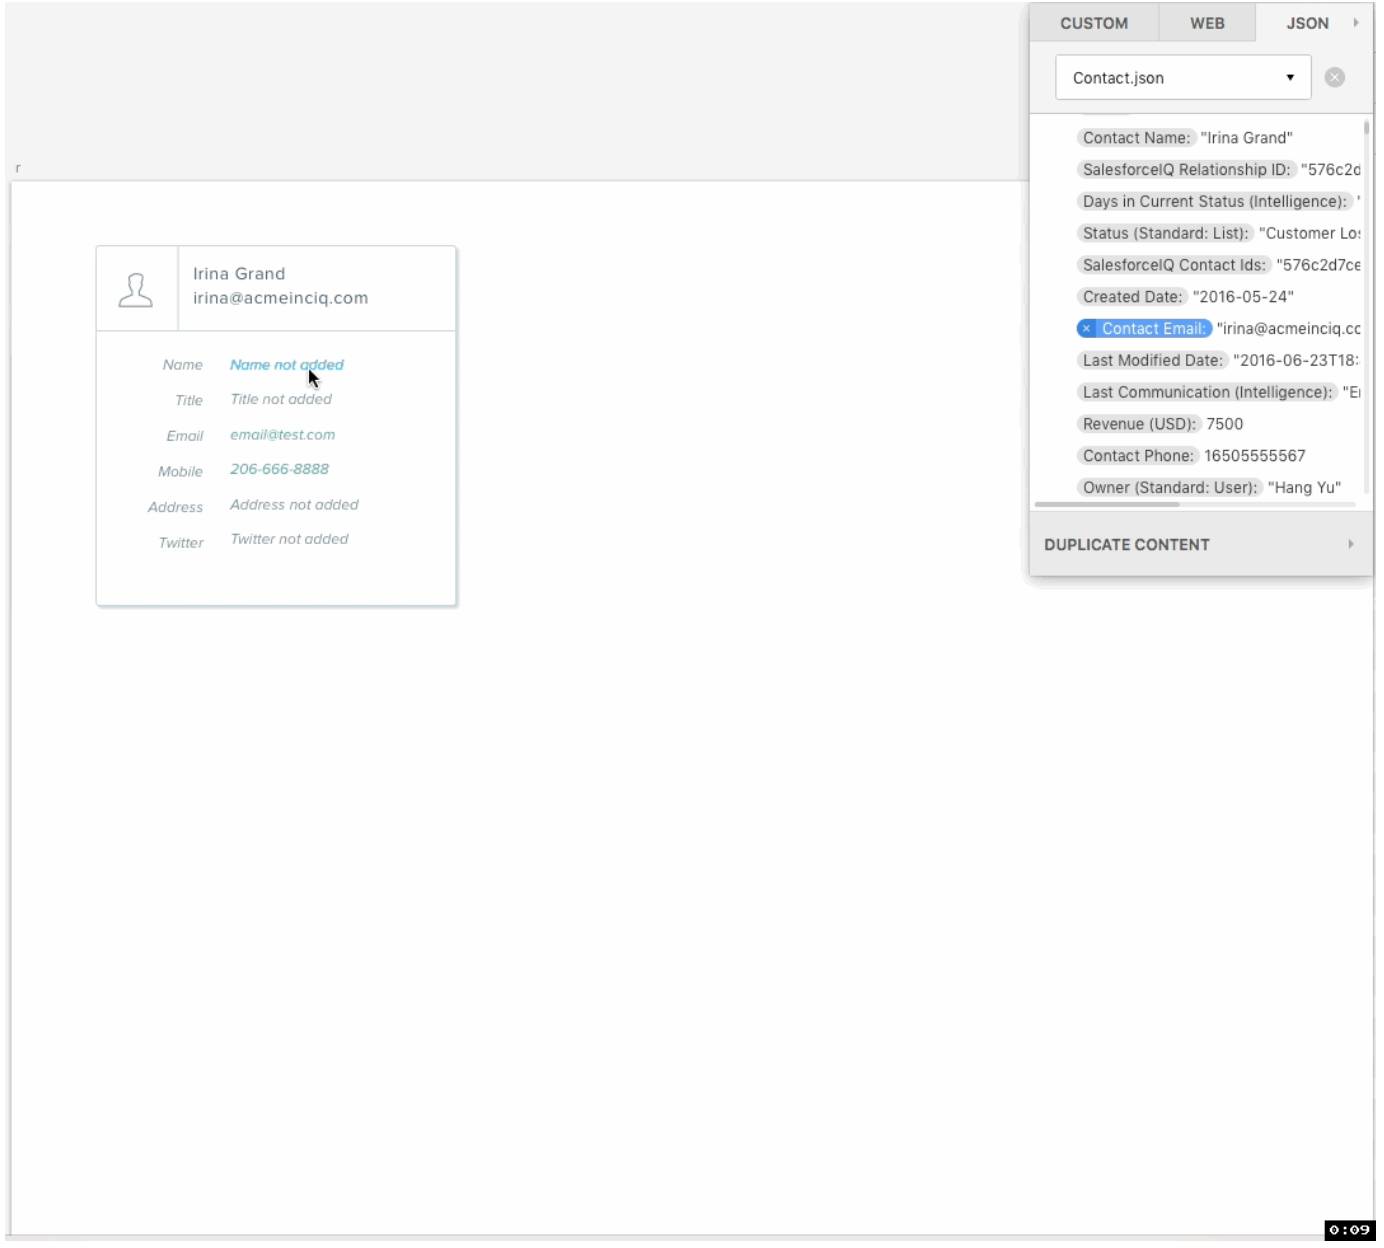This screenshot has height=1248, width=1384.
Task: Click the Address label on the card
Action: click(176, 507)
